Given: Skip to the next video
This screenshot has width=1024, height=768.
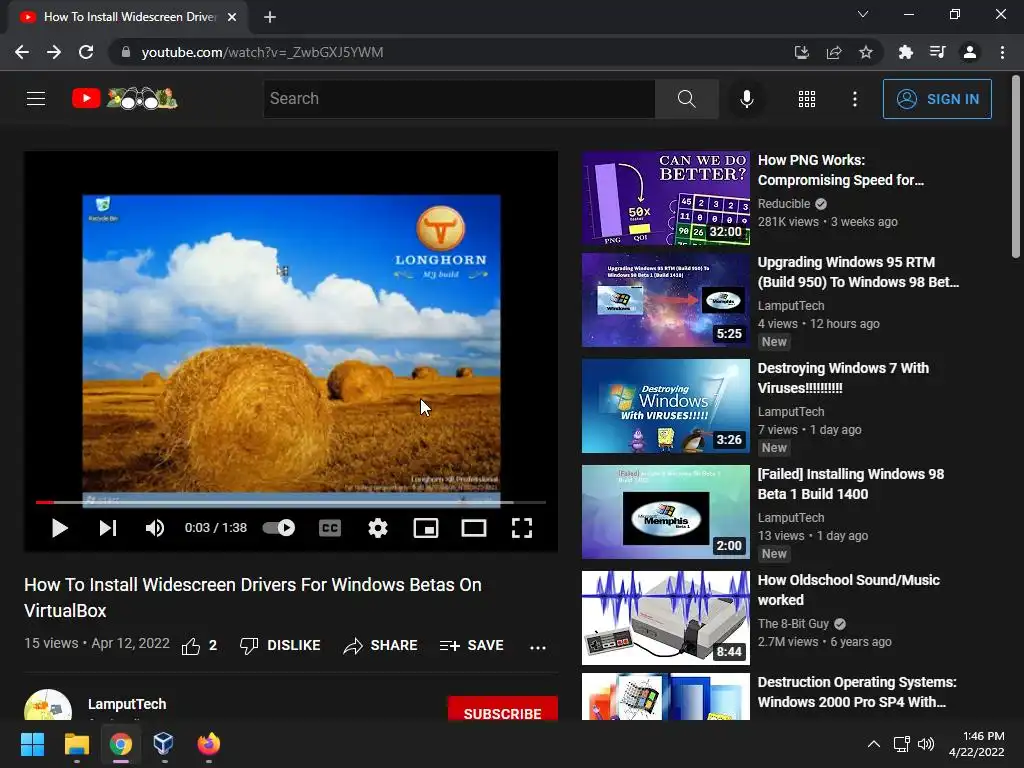Looking at the screenshot, I should (x=108, y=528).
